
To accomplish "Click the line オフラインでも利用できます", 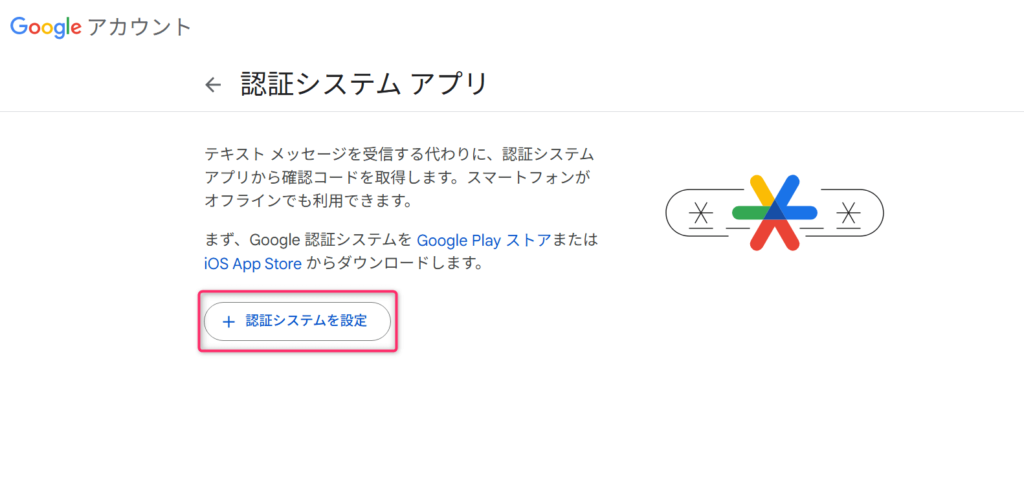I will (x=309, y=200).
